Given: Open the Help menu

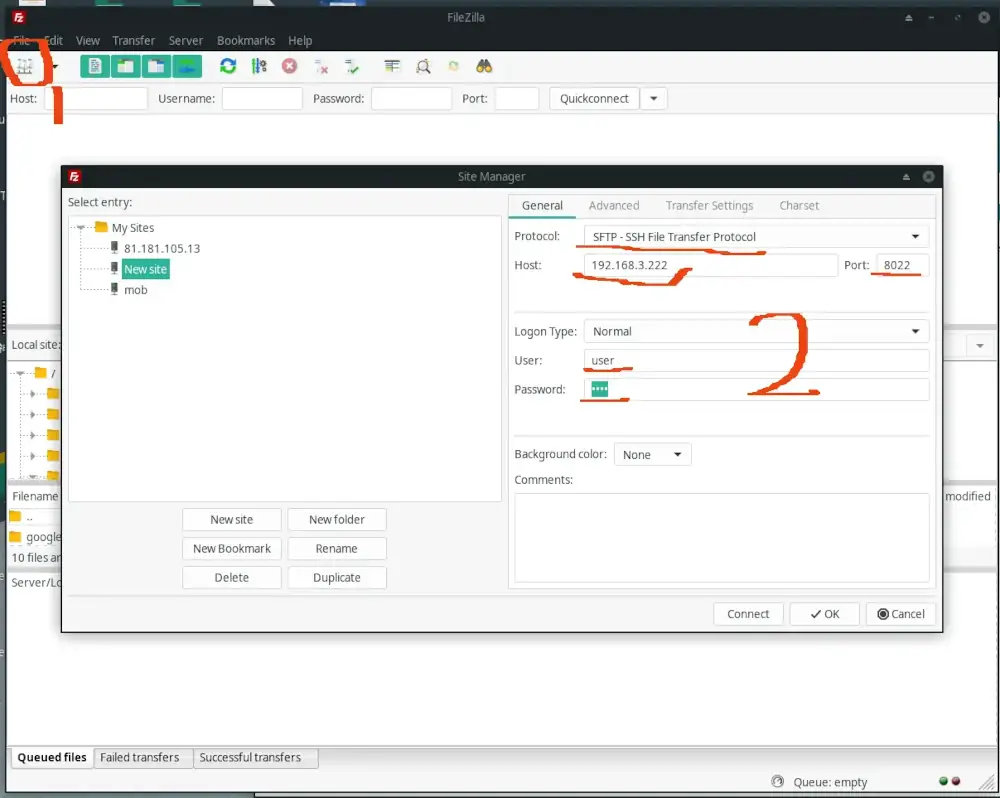Looking at the screenshot, I should click(x=300, y=41).
